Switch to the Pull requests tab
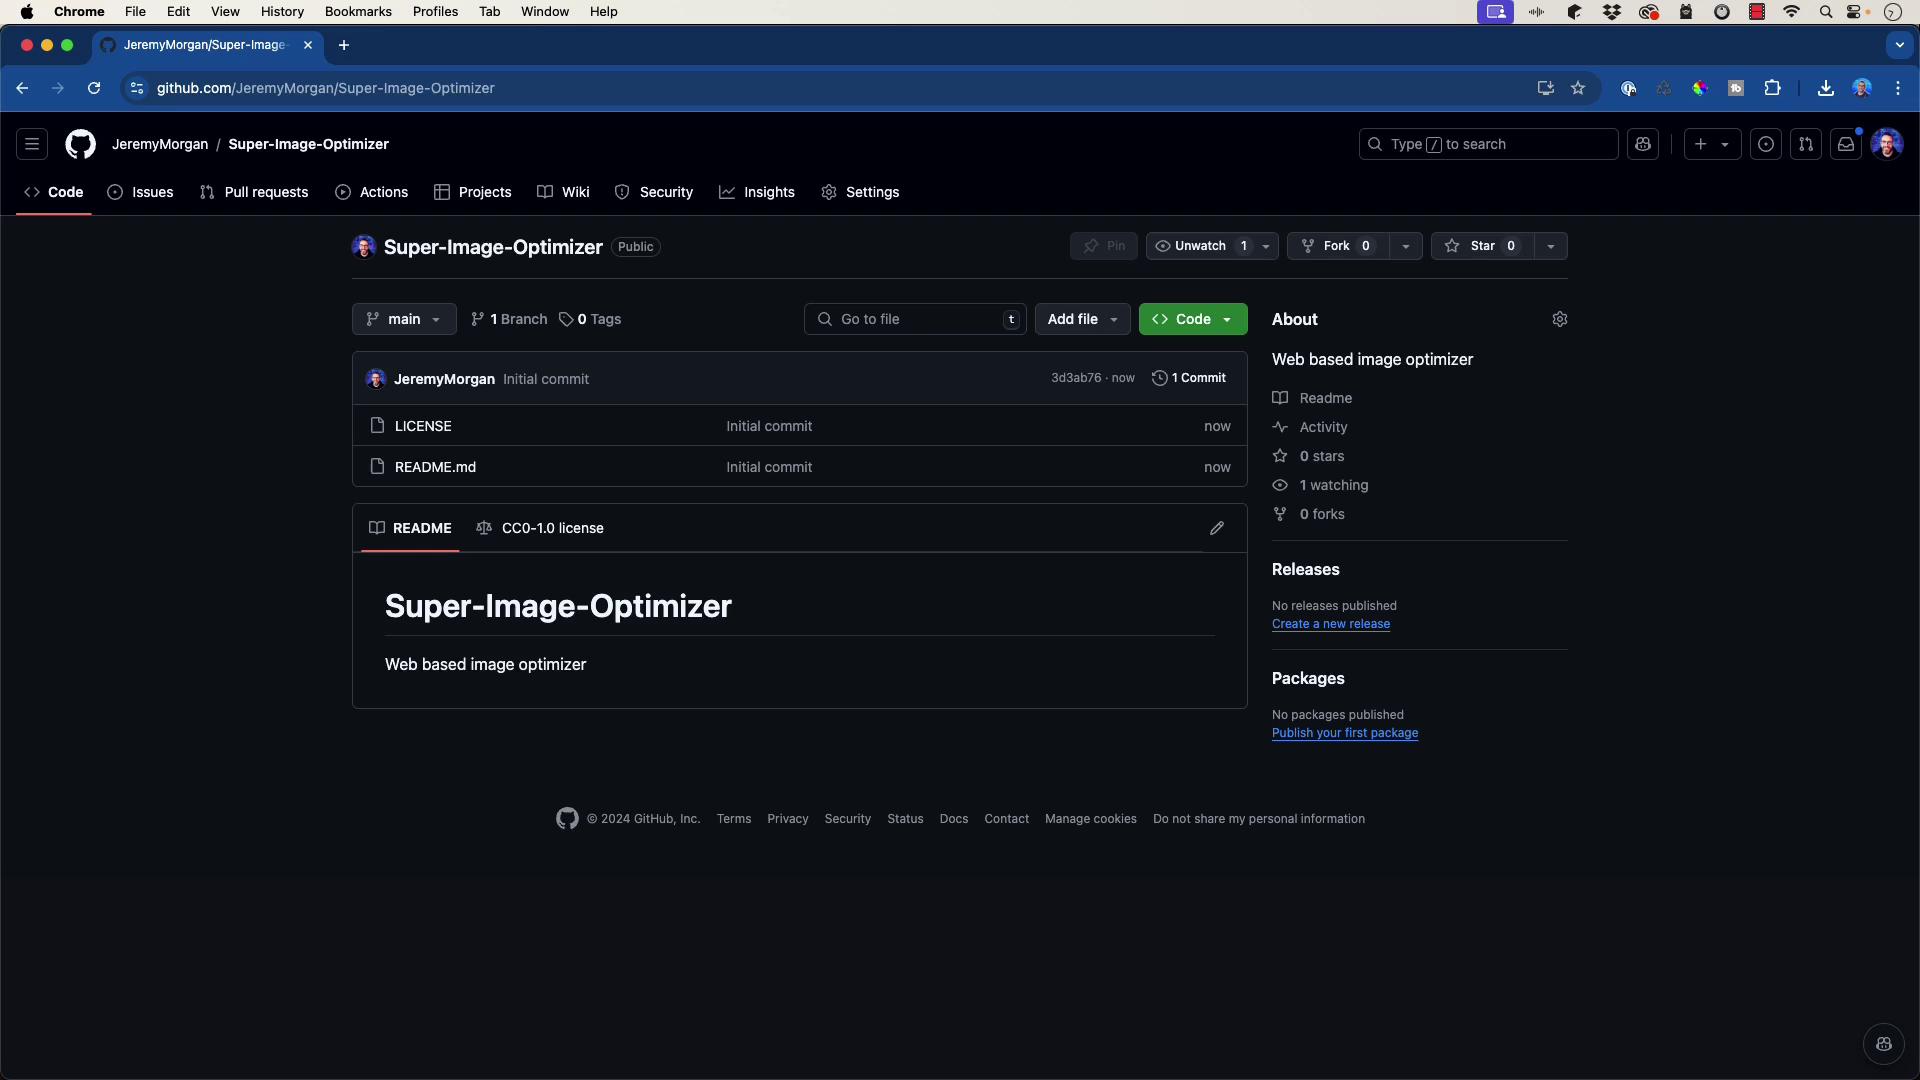Image resolution: width=1920 pixels, height=1080 pixels. click(x=255, y=192)
